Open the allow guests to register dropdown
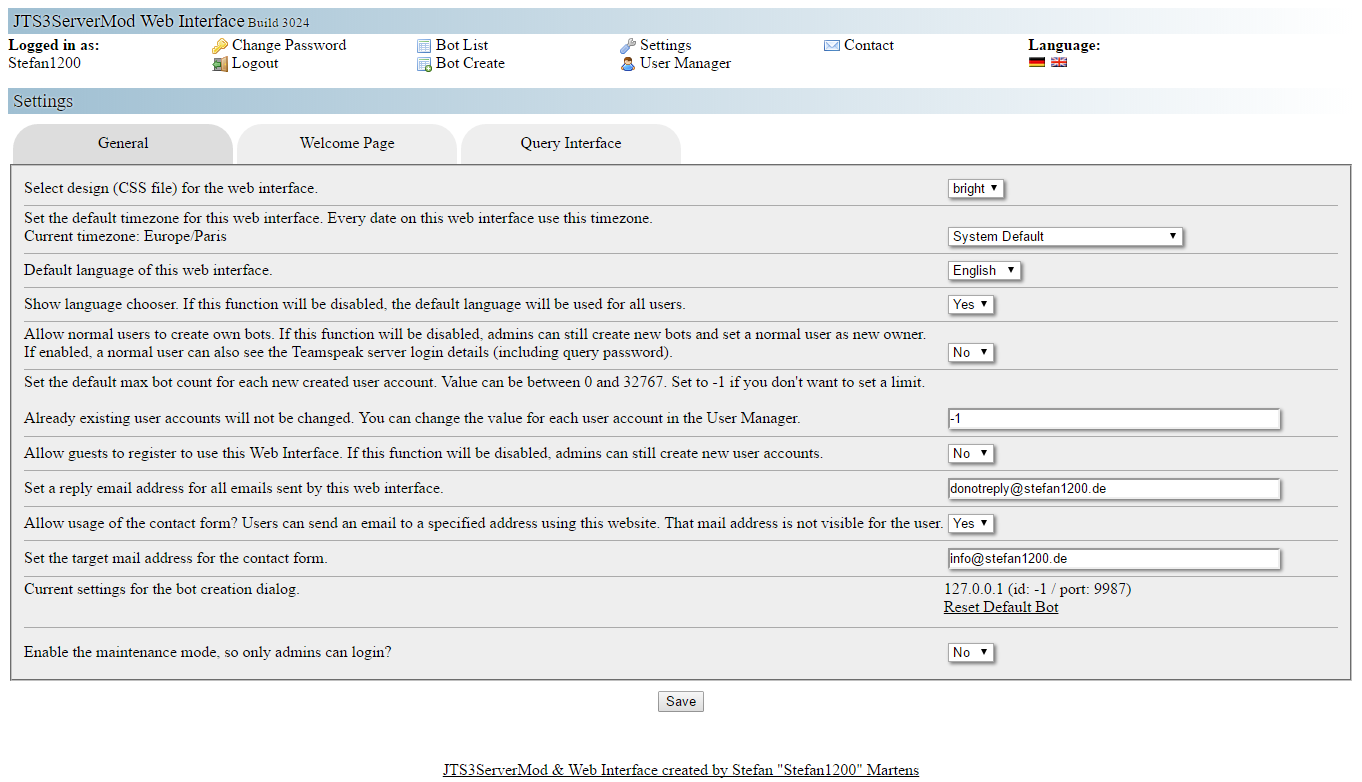The image size is (1362, 782). coord(971,453)
